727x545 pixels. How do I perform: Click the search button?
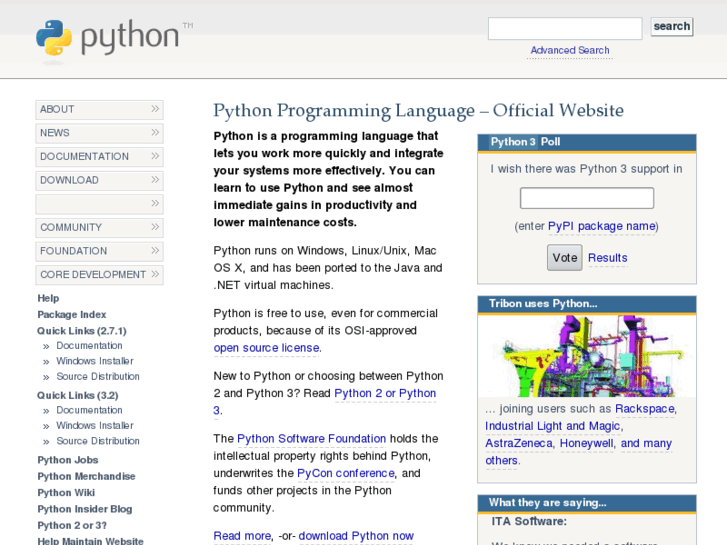(x=672, y=26)
